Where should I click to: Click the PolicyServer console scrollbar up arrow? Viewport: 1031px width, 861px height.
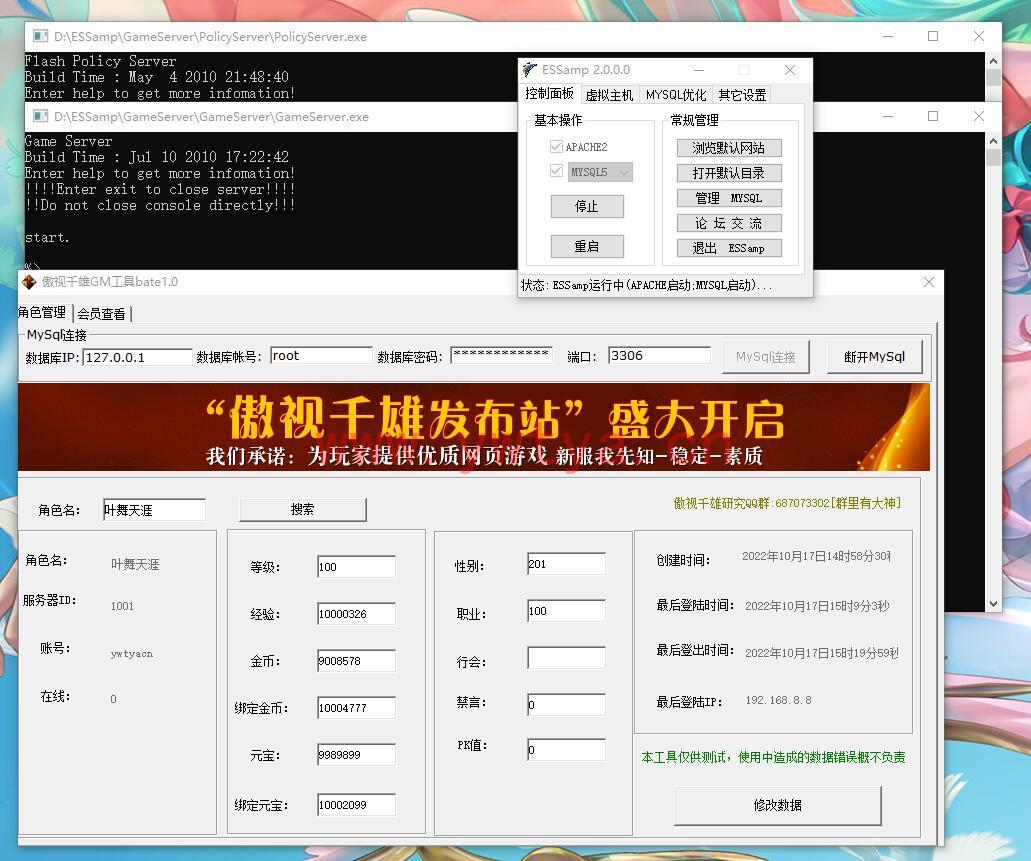[994, 61]
